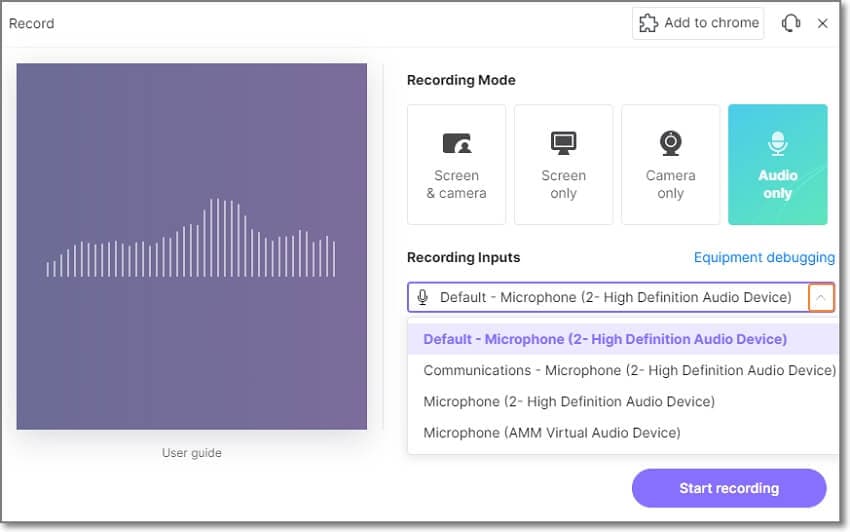Click the Recording Inputs heading
This screenshot has height=532, width=850.
[463, 258]
